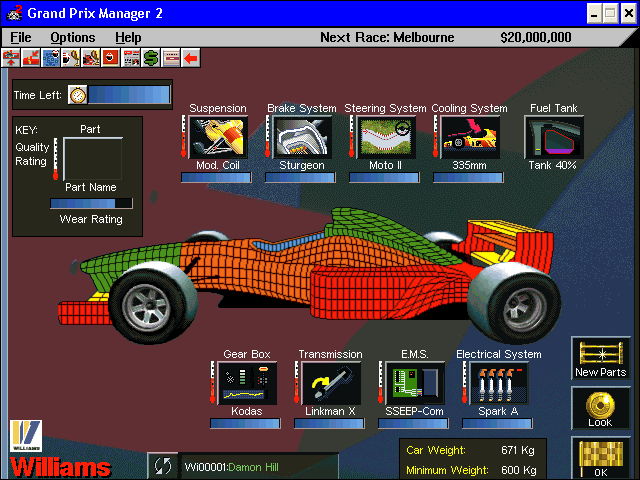Open the Help menu

pos(128,37)
